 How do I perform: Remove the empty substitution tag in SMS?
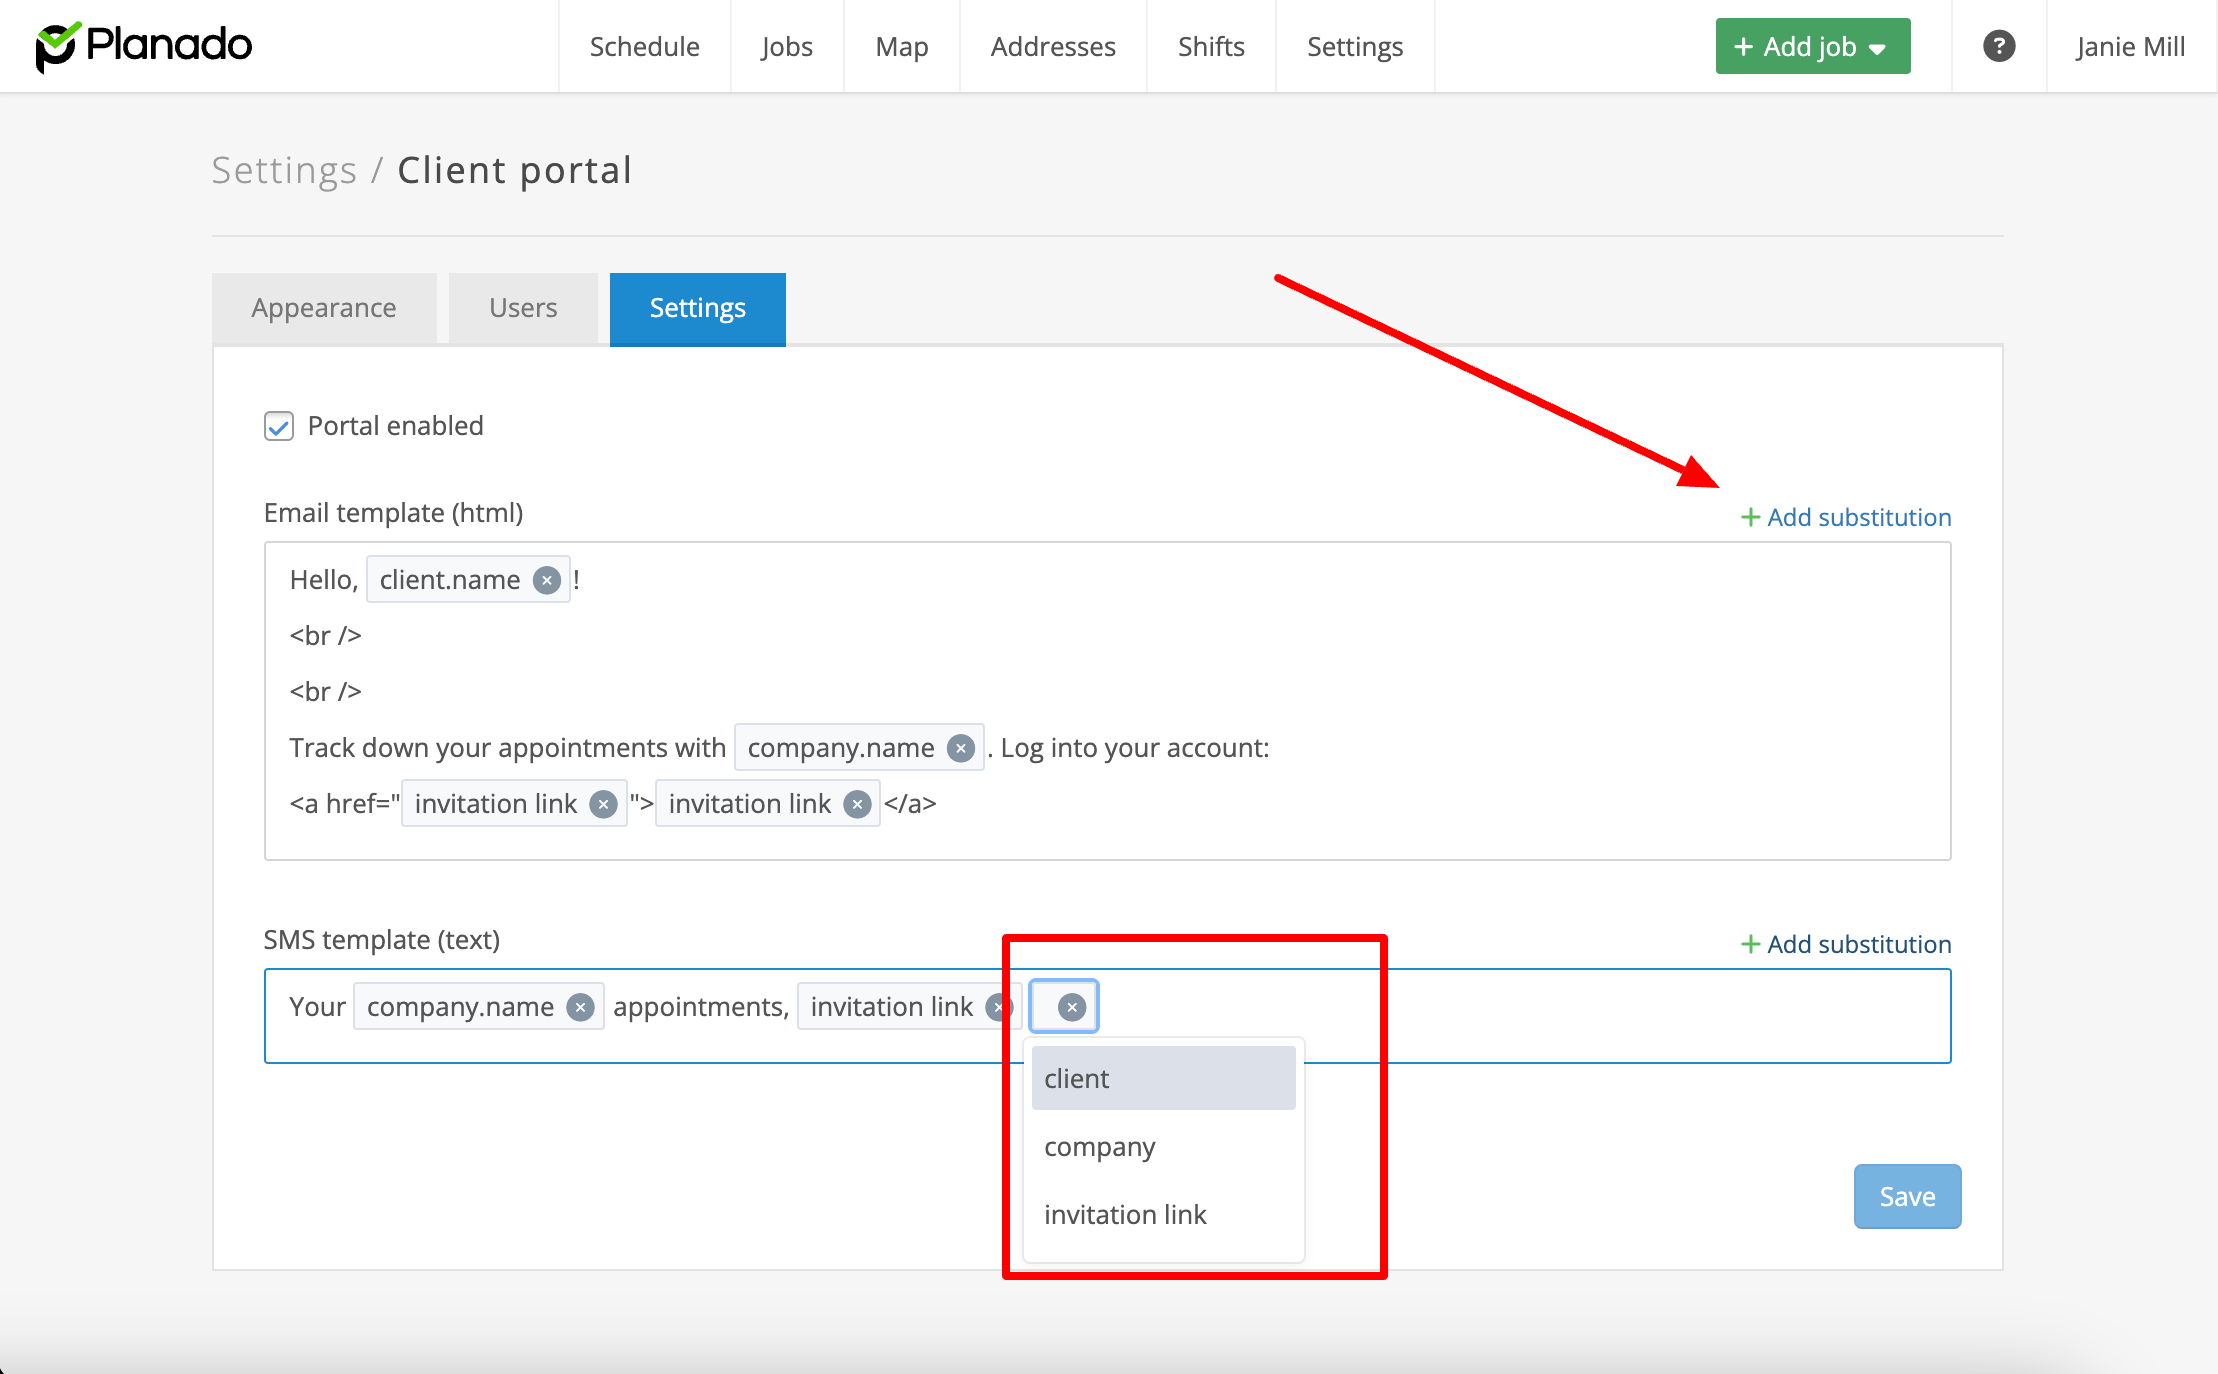(x=1071, y=1007)
